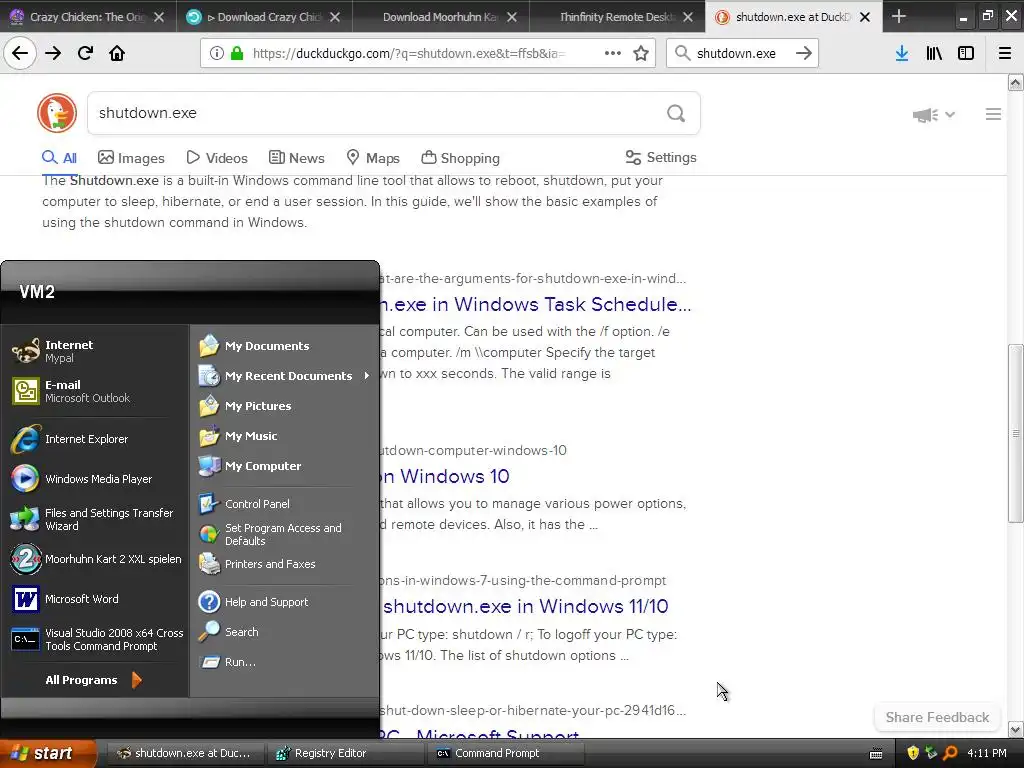Bookmark this page with the star icon
This screenshot has height=768, width=1024.
click(x=641, y=53)
